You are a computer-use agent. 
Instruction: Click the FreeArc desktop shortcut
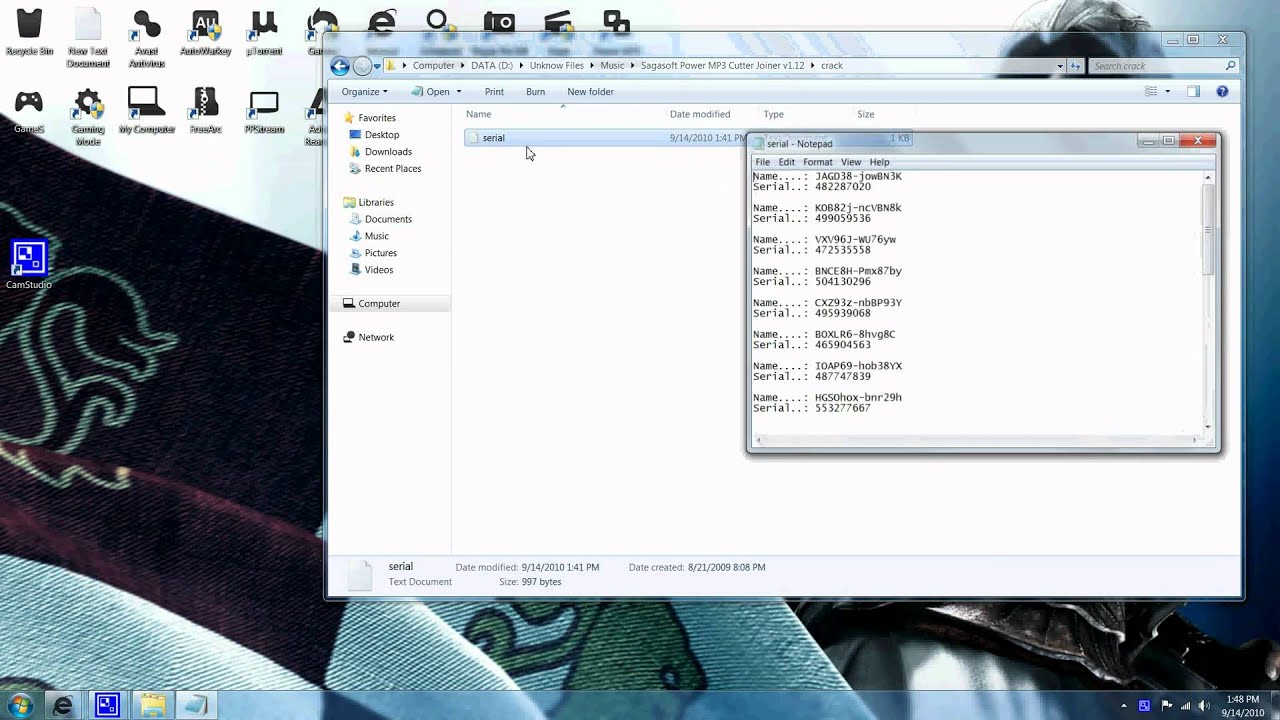click(x=205, y=110)
